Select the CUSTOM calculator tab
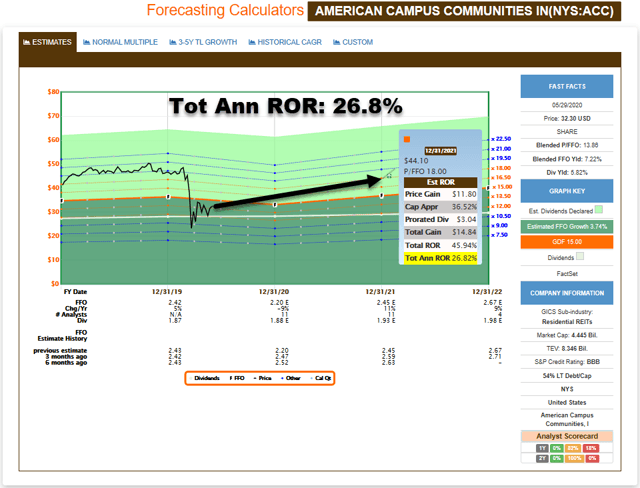The height and width of the screenshot is (488, 640). point(353,42)
